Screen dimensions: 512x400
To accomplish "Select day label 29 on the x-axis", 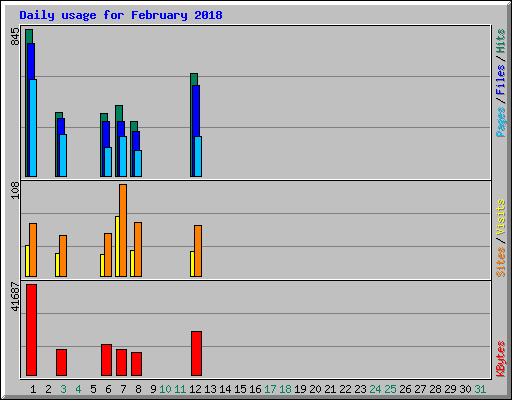I will 450,389.
